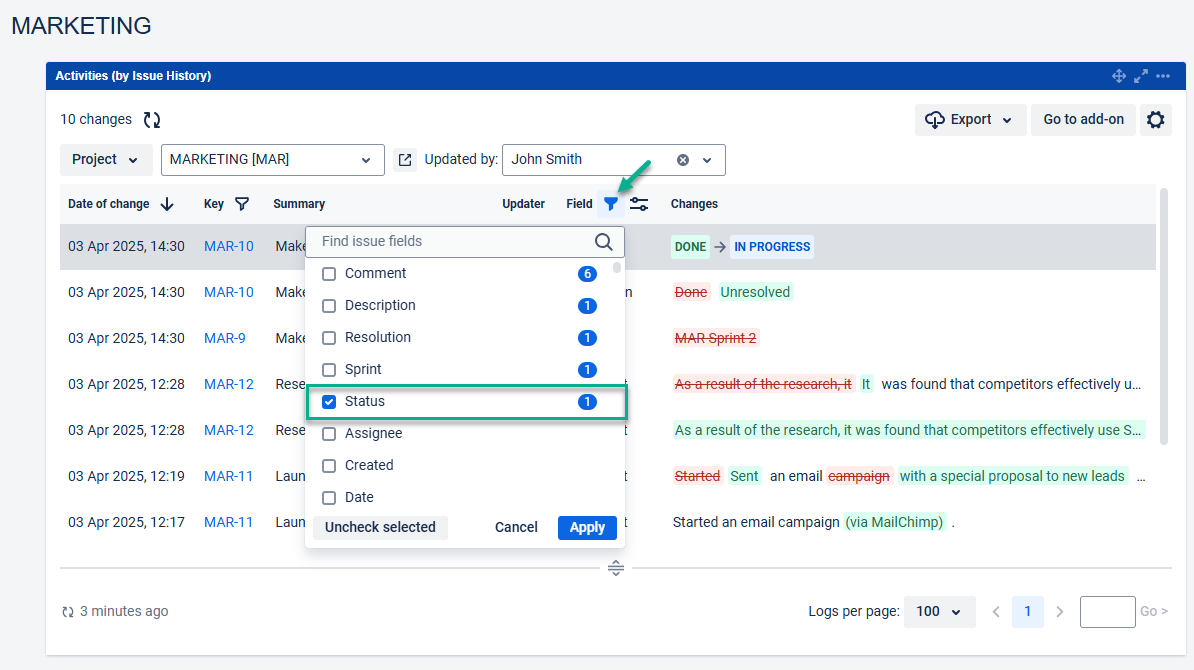The image size is (1194, 670).
Task: Open the Logs per page dropdown
Action: pyautogui.click(x=939, y=612)
